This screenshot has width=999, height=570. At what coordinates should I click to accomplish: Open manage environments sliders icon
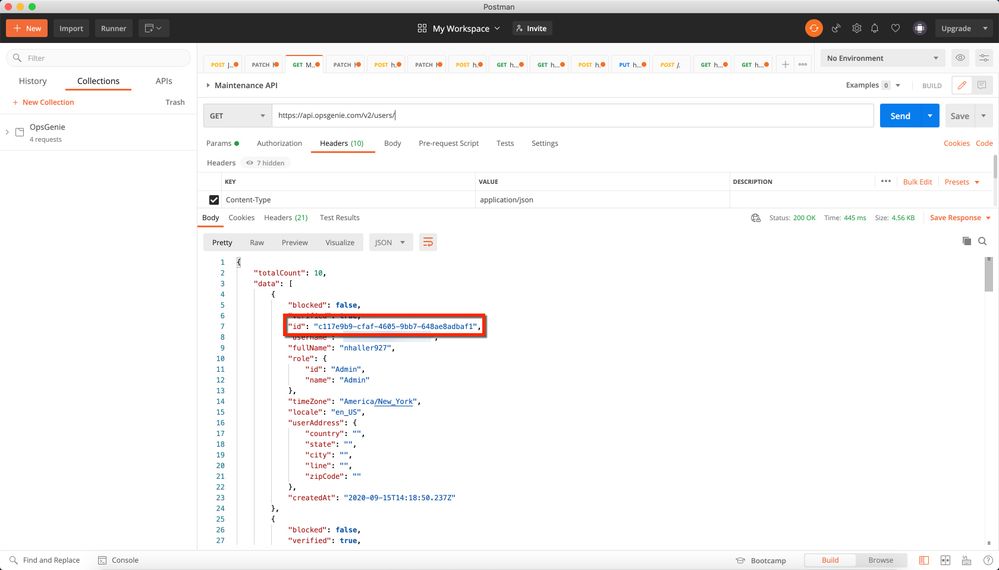tap(984, 58)
